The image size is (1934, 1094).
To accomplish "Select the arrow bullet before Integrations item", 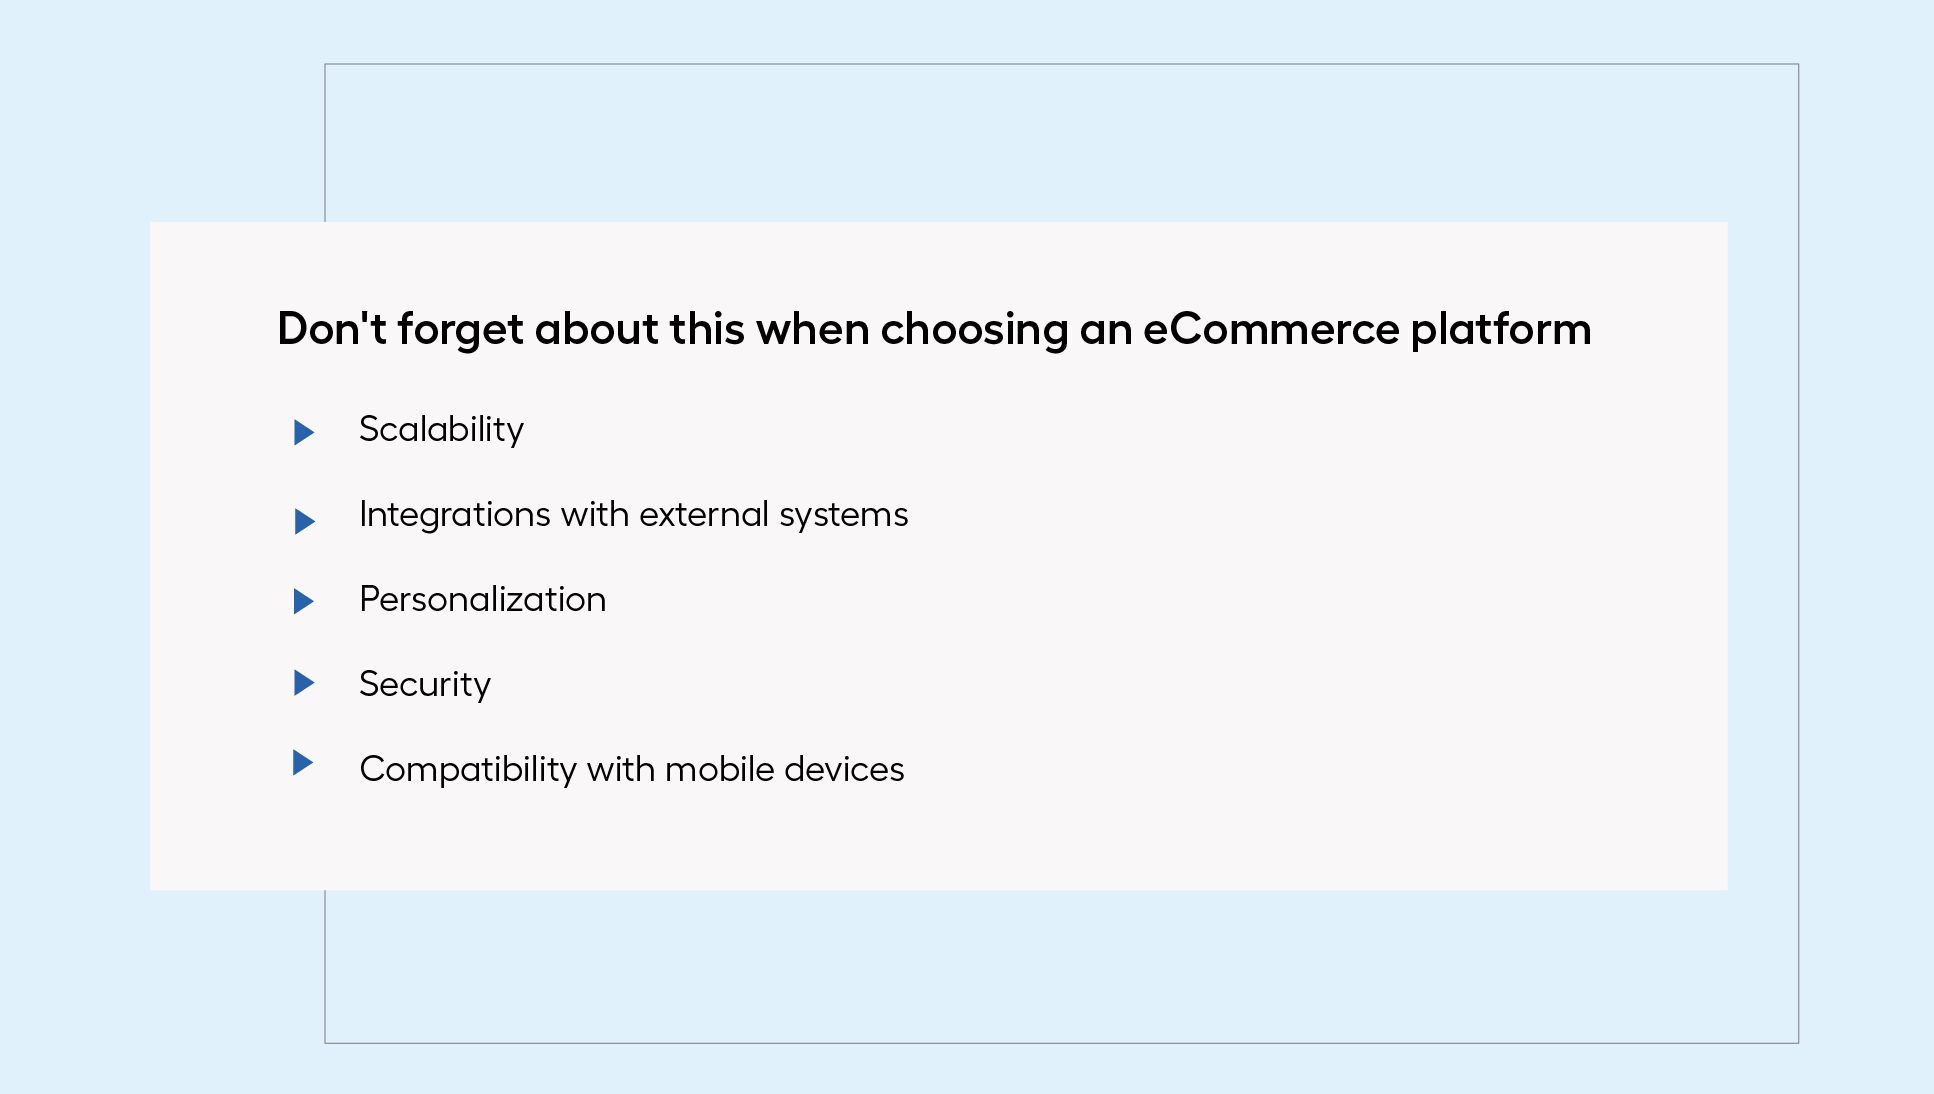I will tap(305, 521).
